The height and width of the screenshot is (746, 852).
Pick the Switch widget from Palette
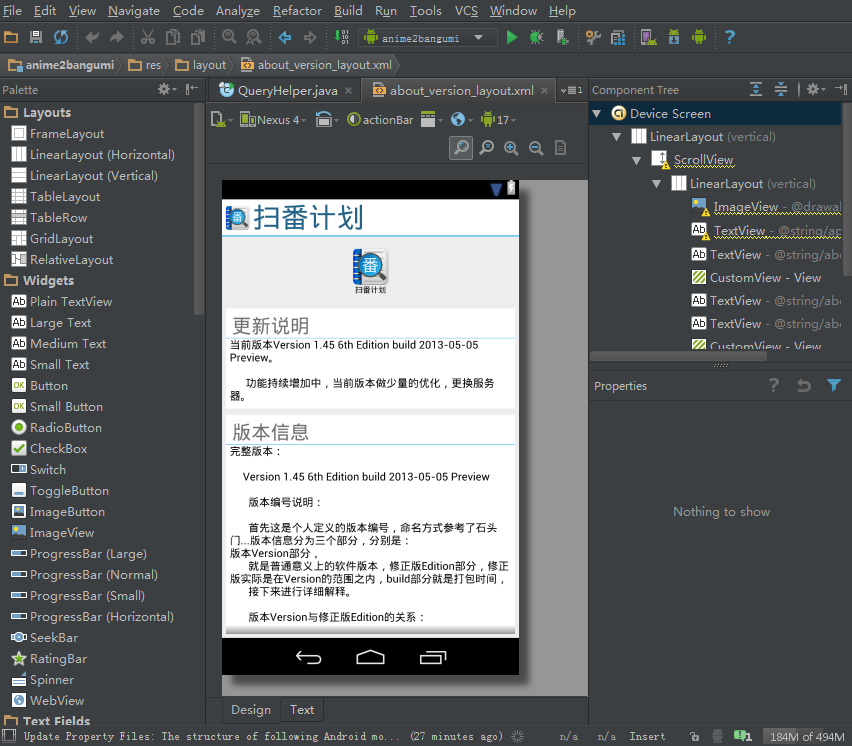pos(47,470)
